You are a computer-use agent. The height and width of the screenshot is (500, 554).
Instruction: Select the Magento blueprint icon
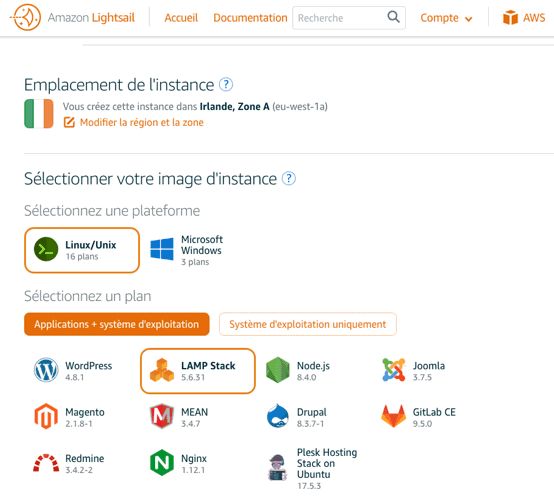[x=46, y=416]
